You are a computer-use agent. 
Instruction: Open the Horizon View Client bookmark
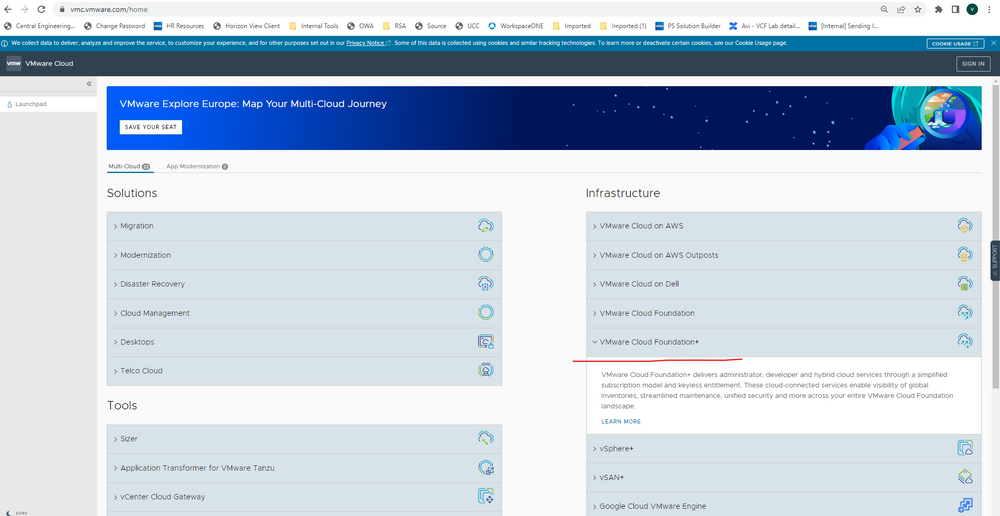click(246, 26)
